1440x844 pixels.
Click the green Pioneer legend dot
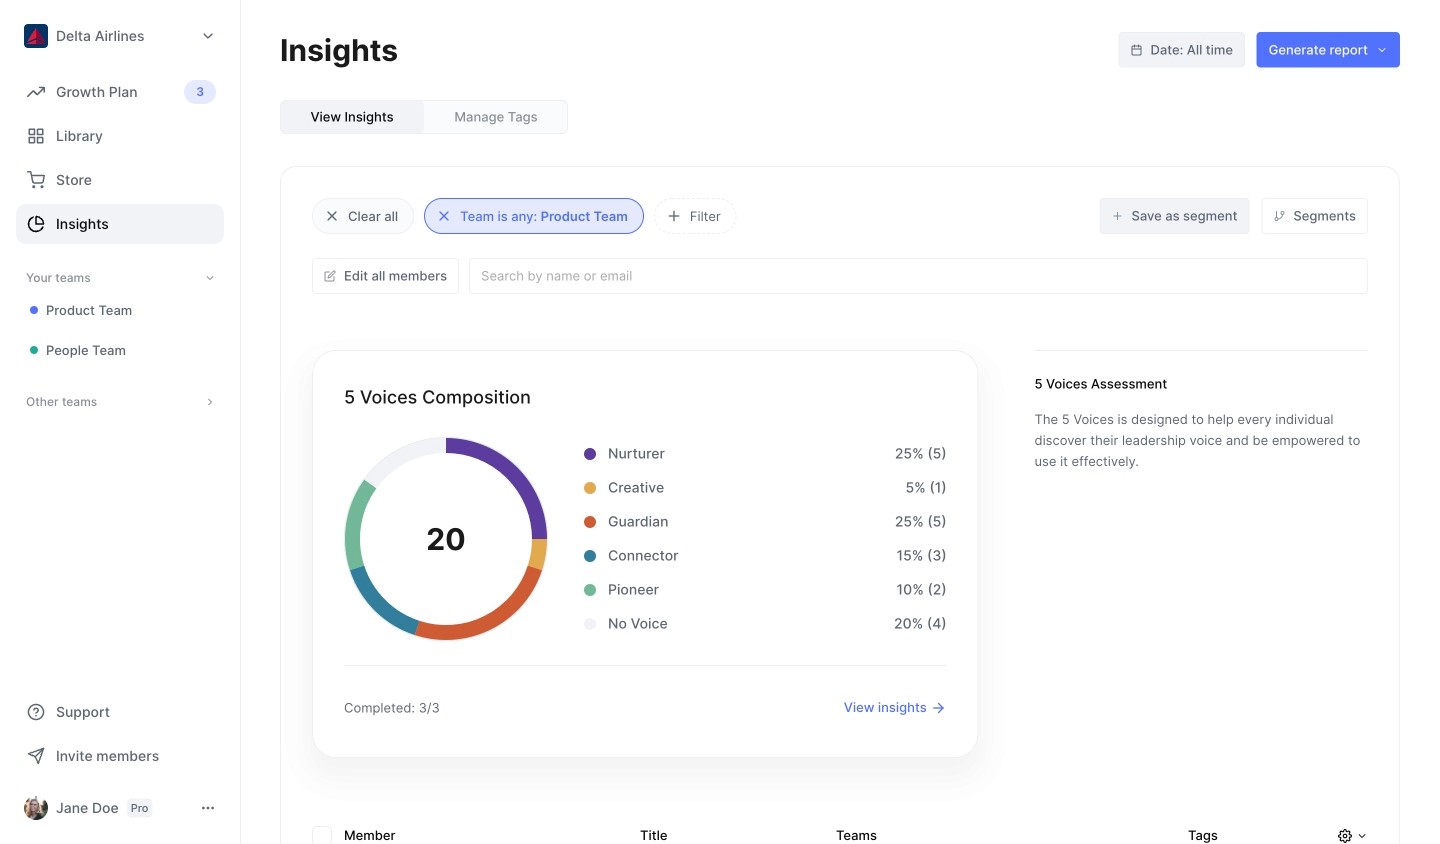click(x=590, y=590)
